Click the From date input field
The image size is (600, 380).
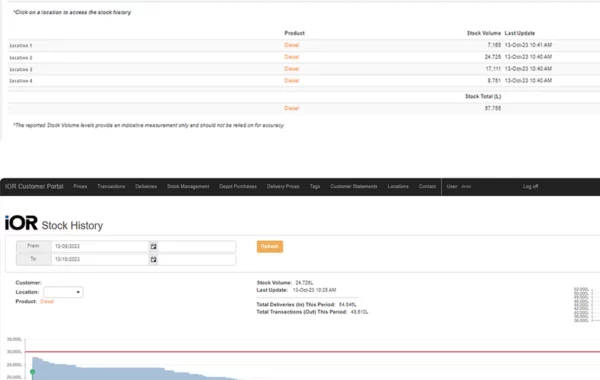[x=100, y=246]
